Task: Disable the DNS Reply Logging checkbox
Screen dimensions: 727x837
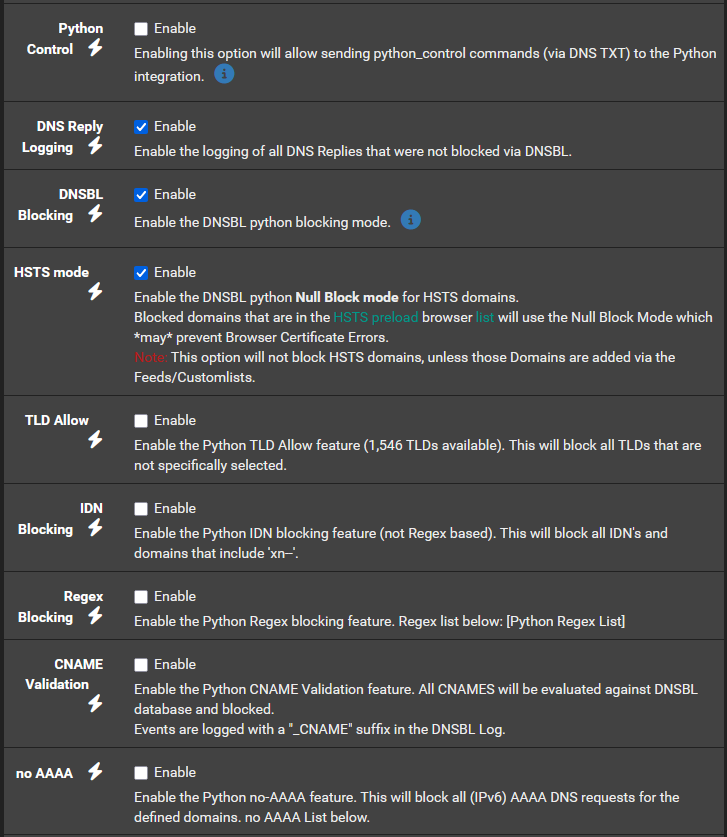Action: click(x=141, y=127)
